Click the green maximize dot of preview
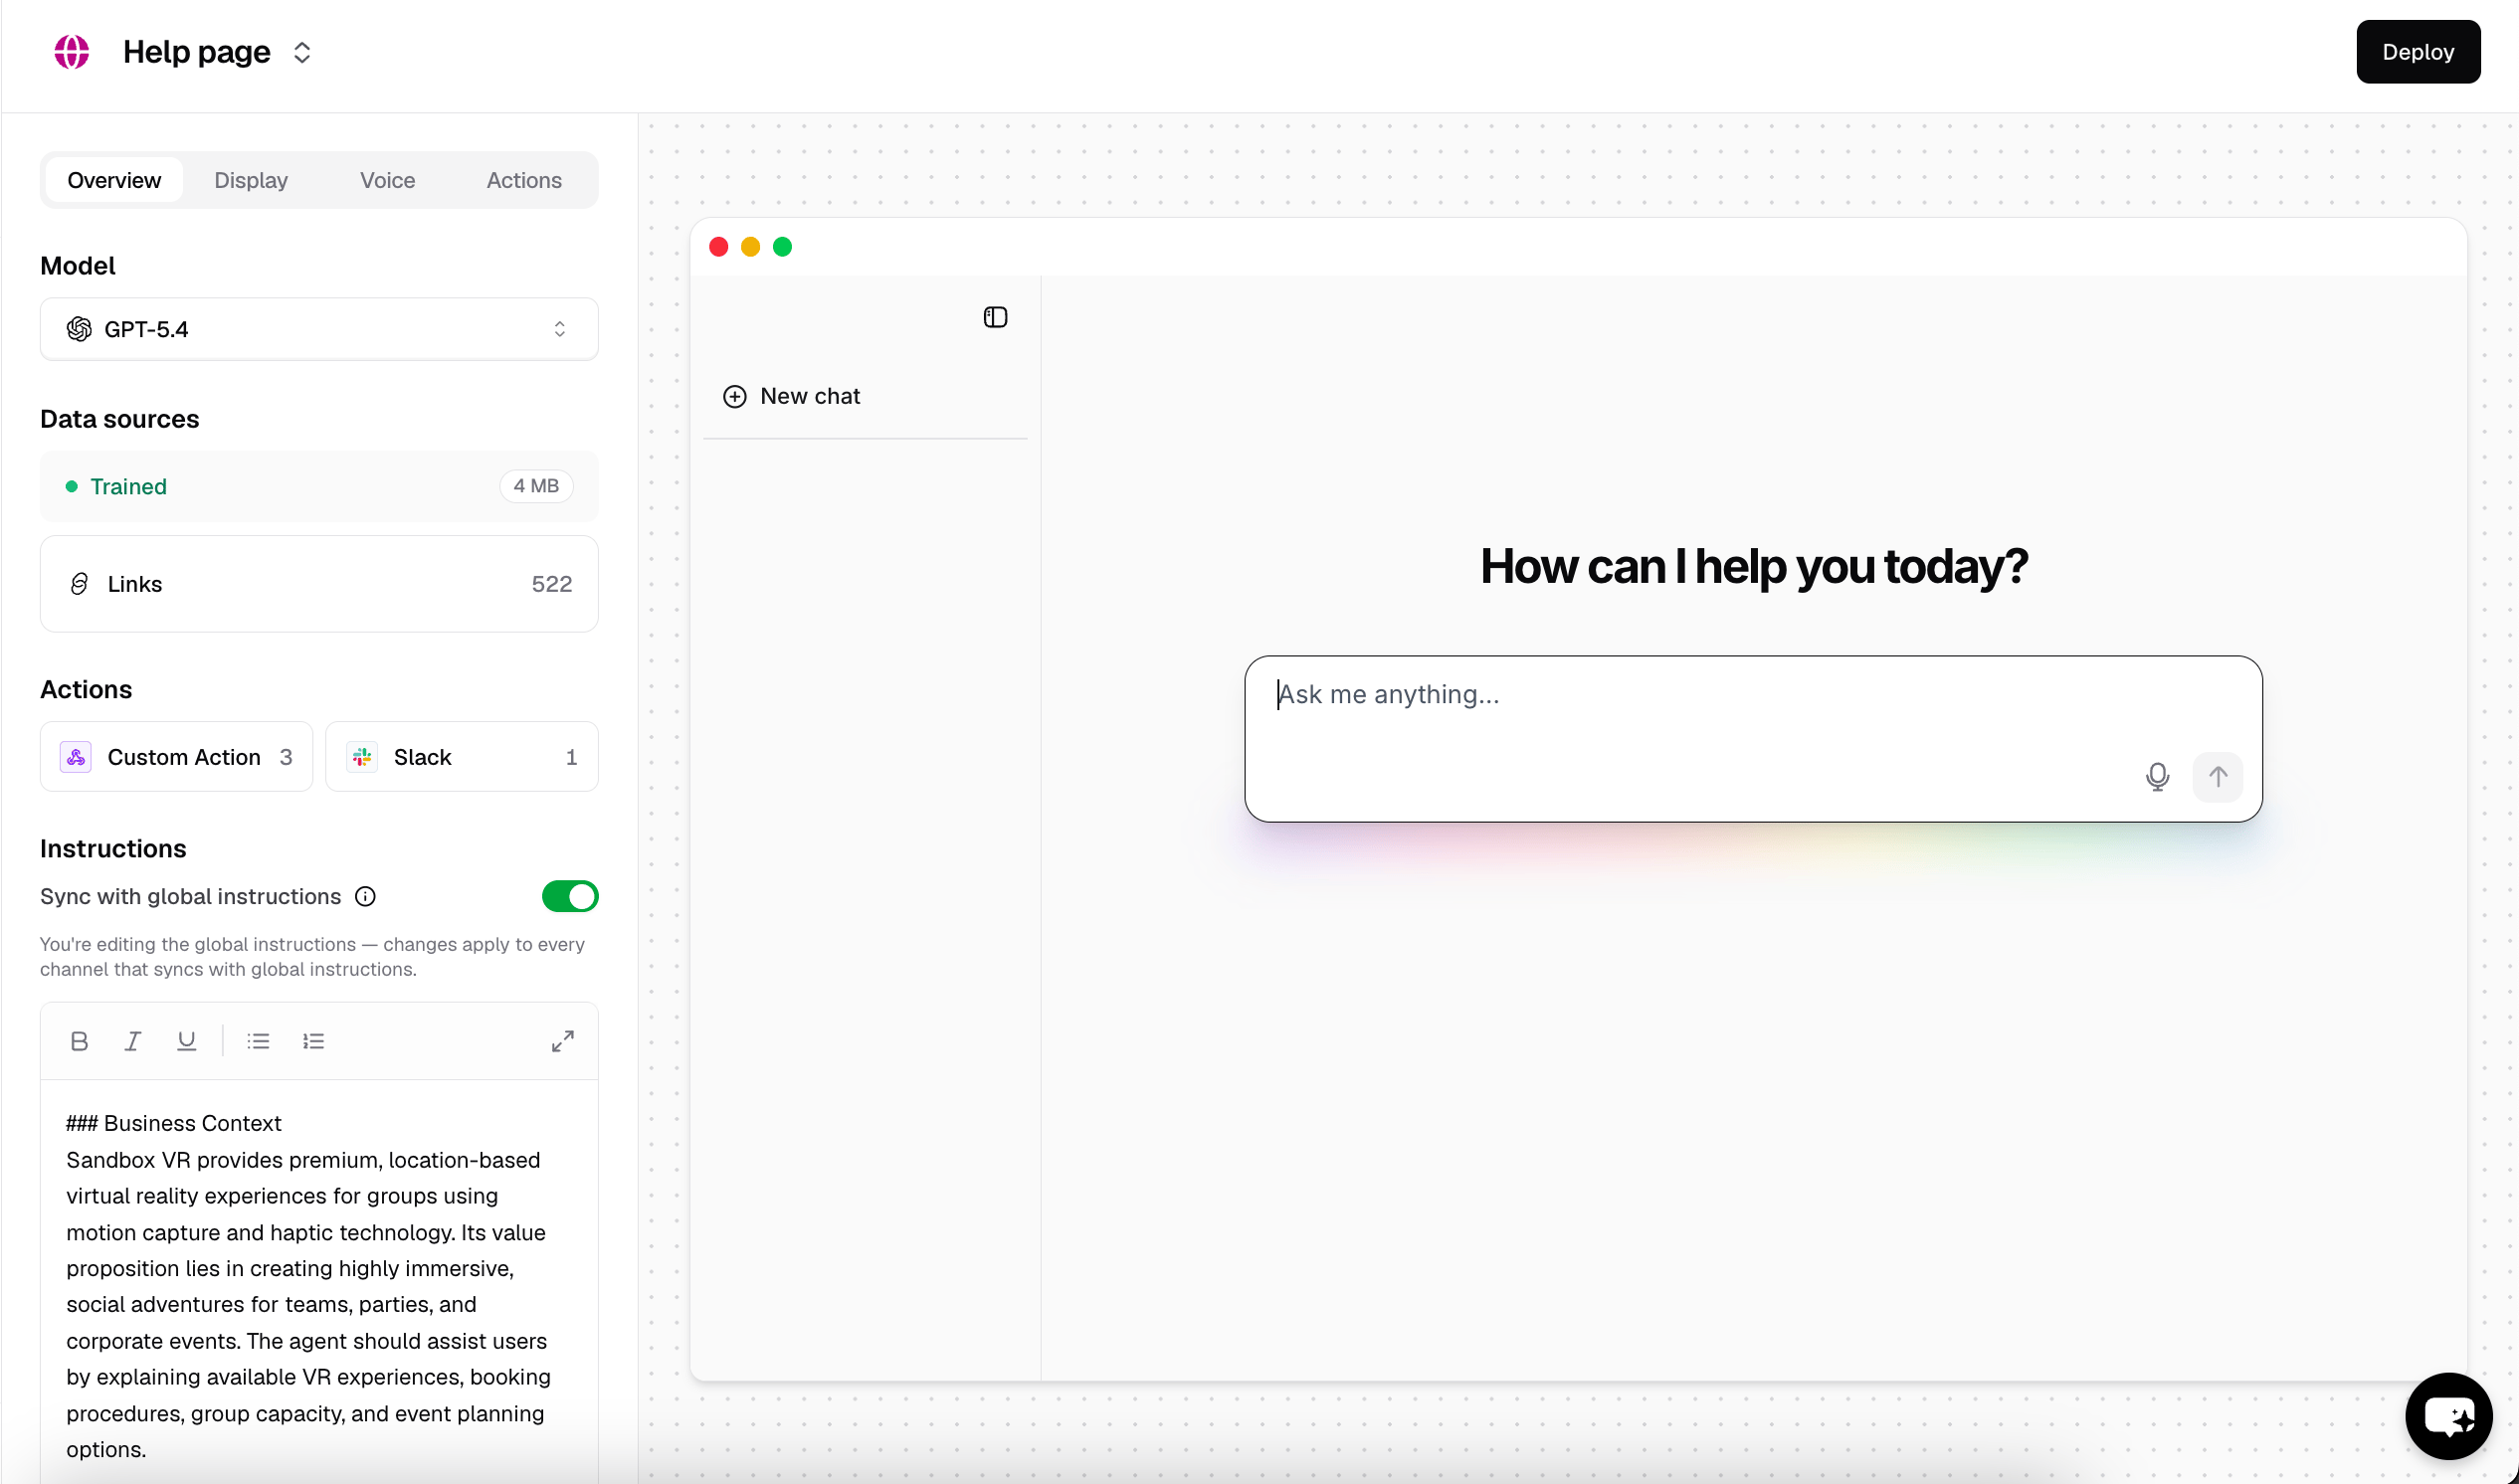This screenshot has height=1484, width=2519. click(782, 247)
